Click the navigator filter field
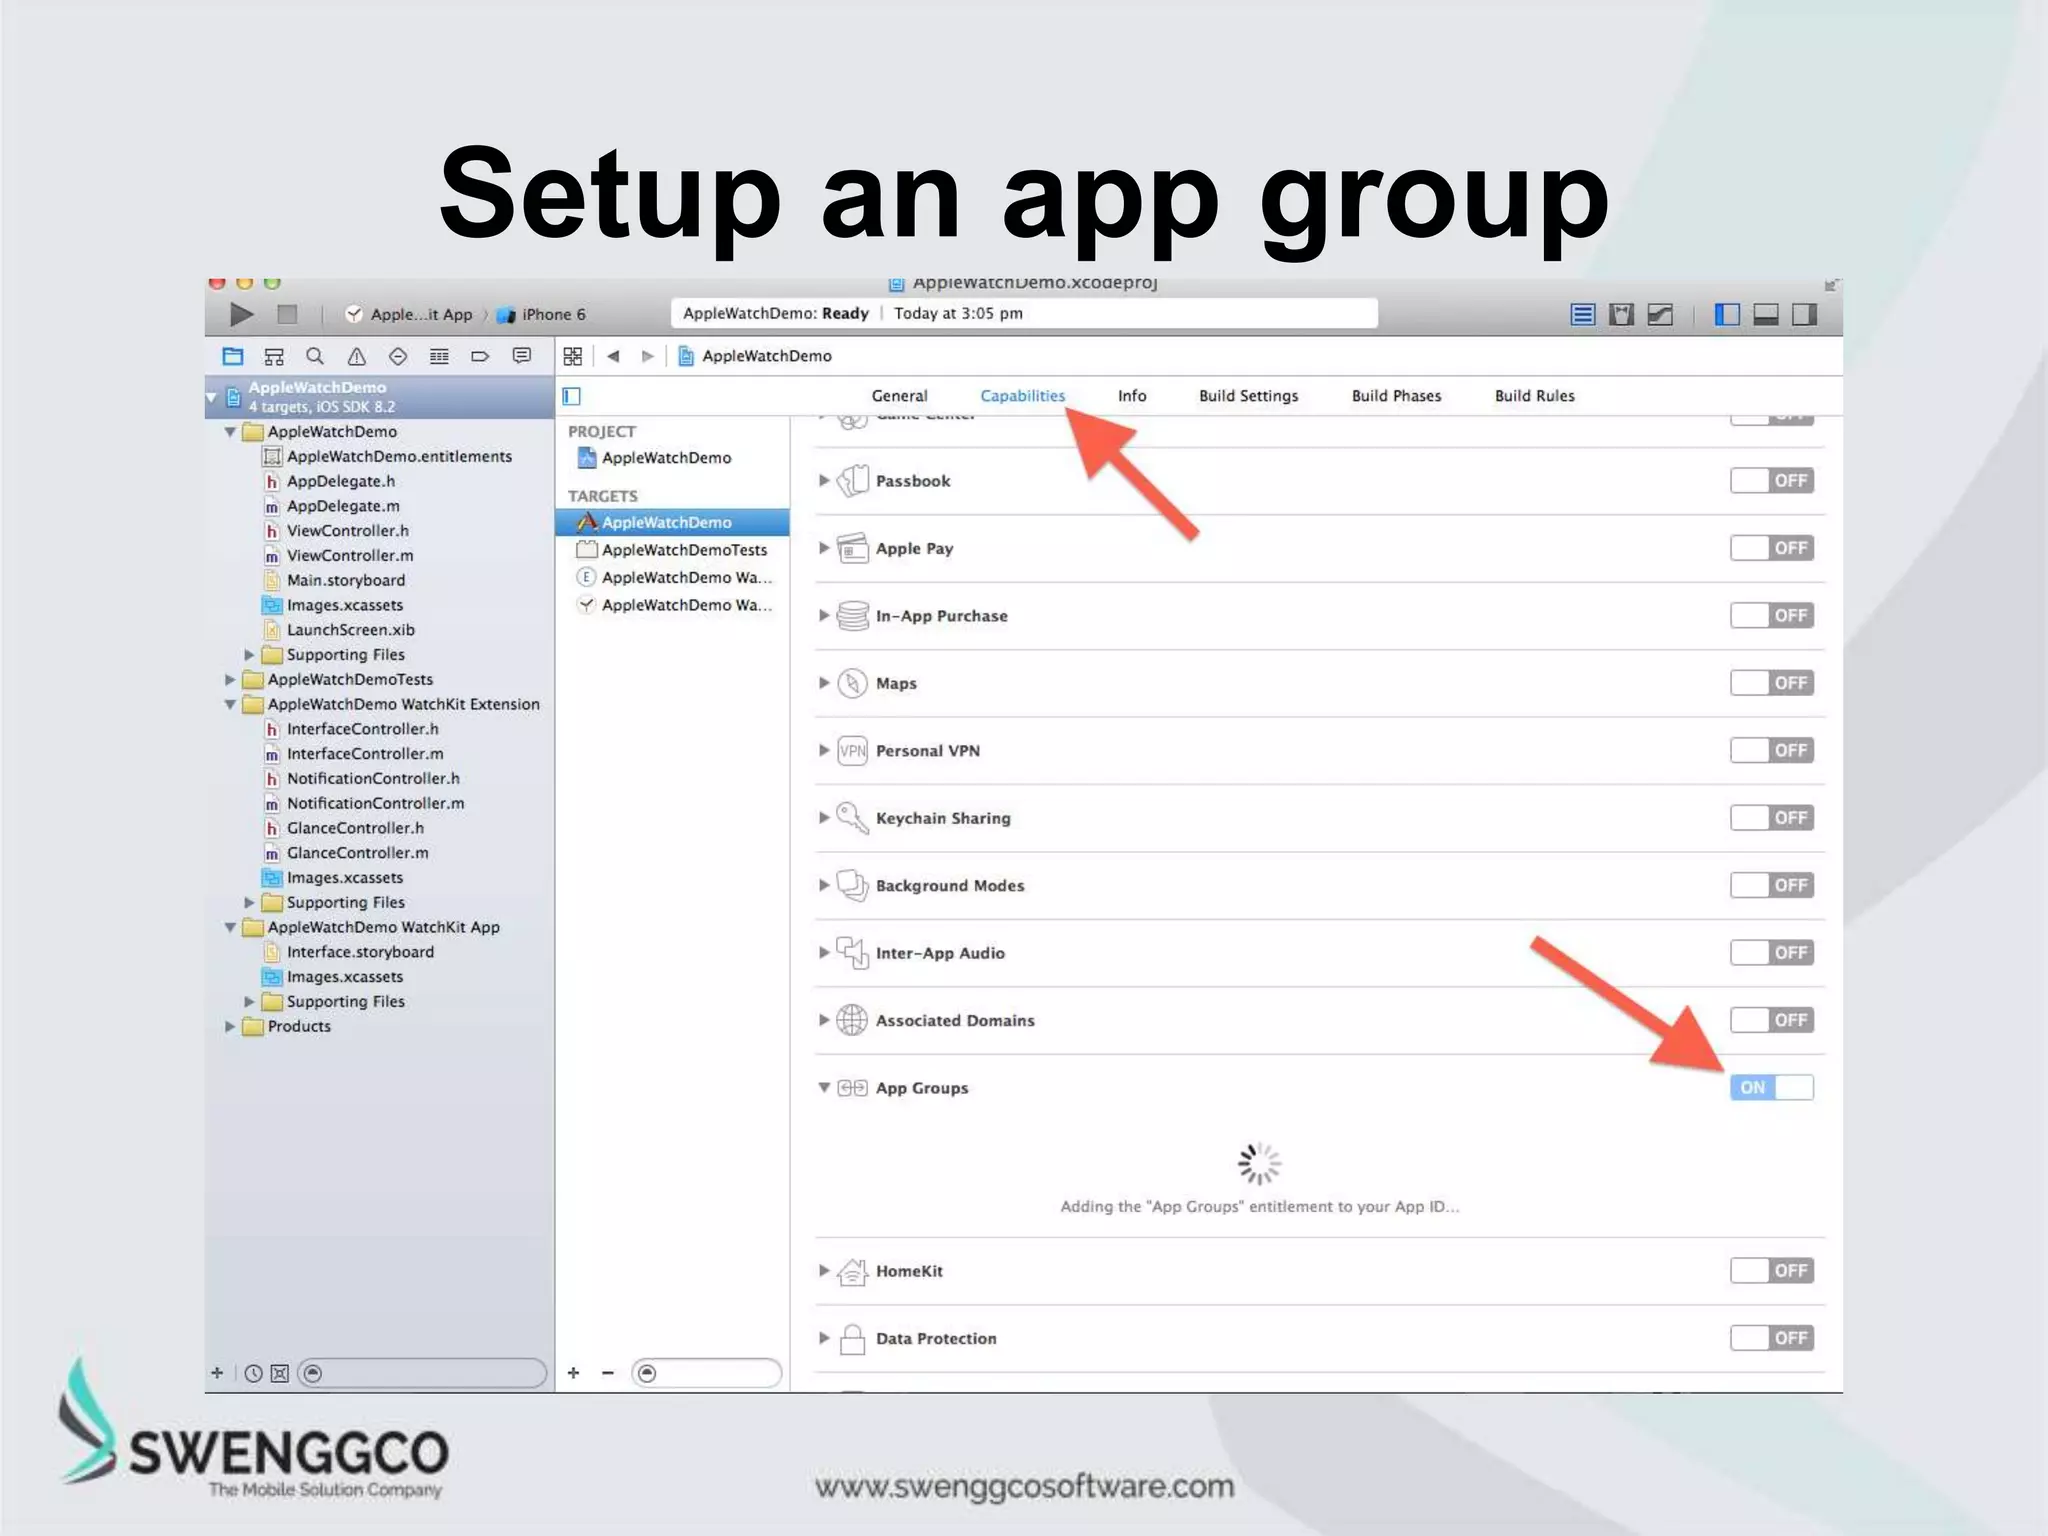Screen dimensions: 2048x1536 [422, 1373]
